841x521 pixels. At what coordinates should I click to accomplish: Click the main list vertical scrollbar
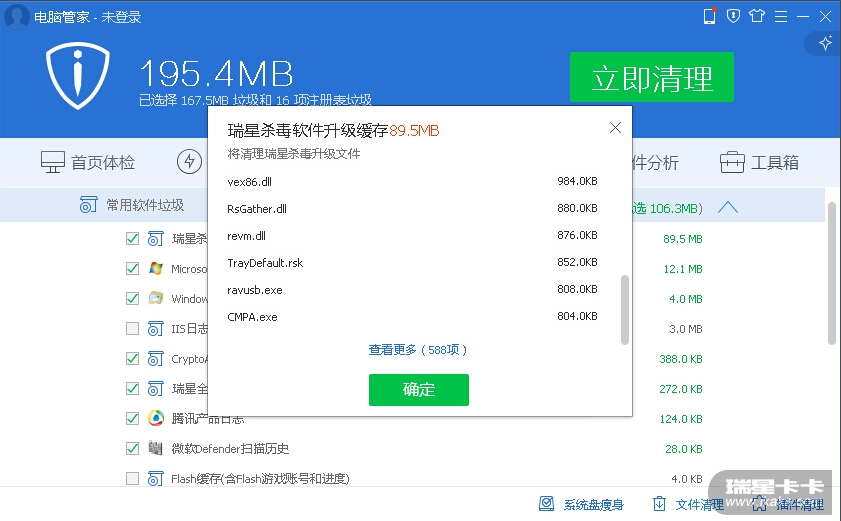click(x=832, y=274)
